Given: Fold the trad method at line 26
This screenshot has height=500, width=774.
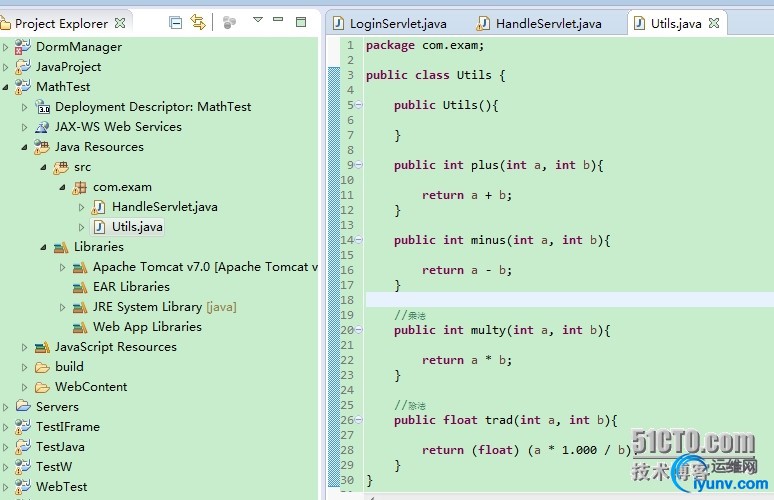Looking at the screenshot, I should click(359, 420).
